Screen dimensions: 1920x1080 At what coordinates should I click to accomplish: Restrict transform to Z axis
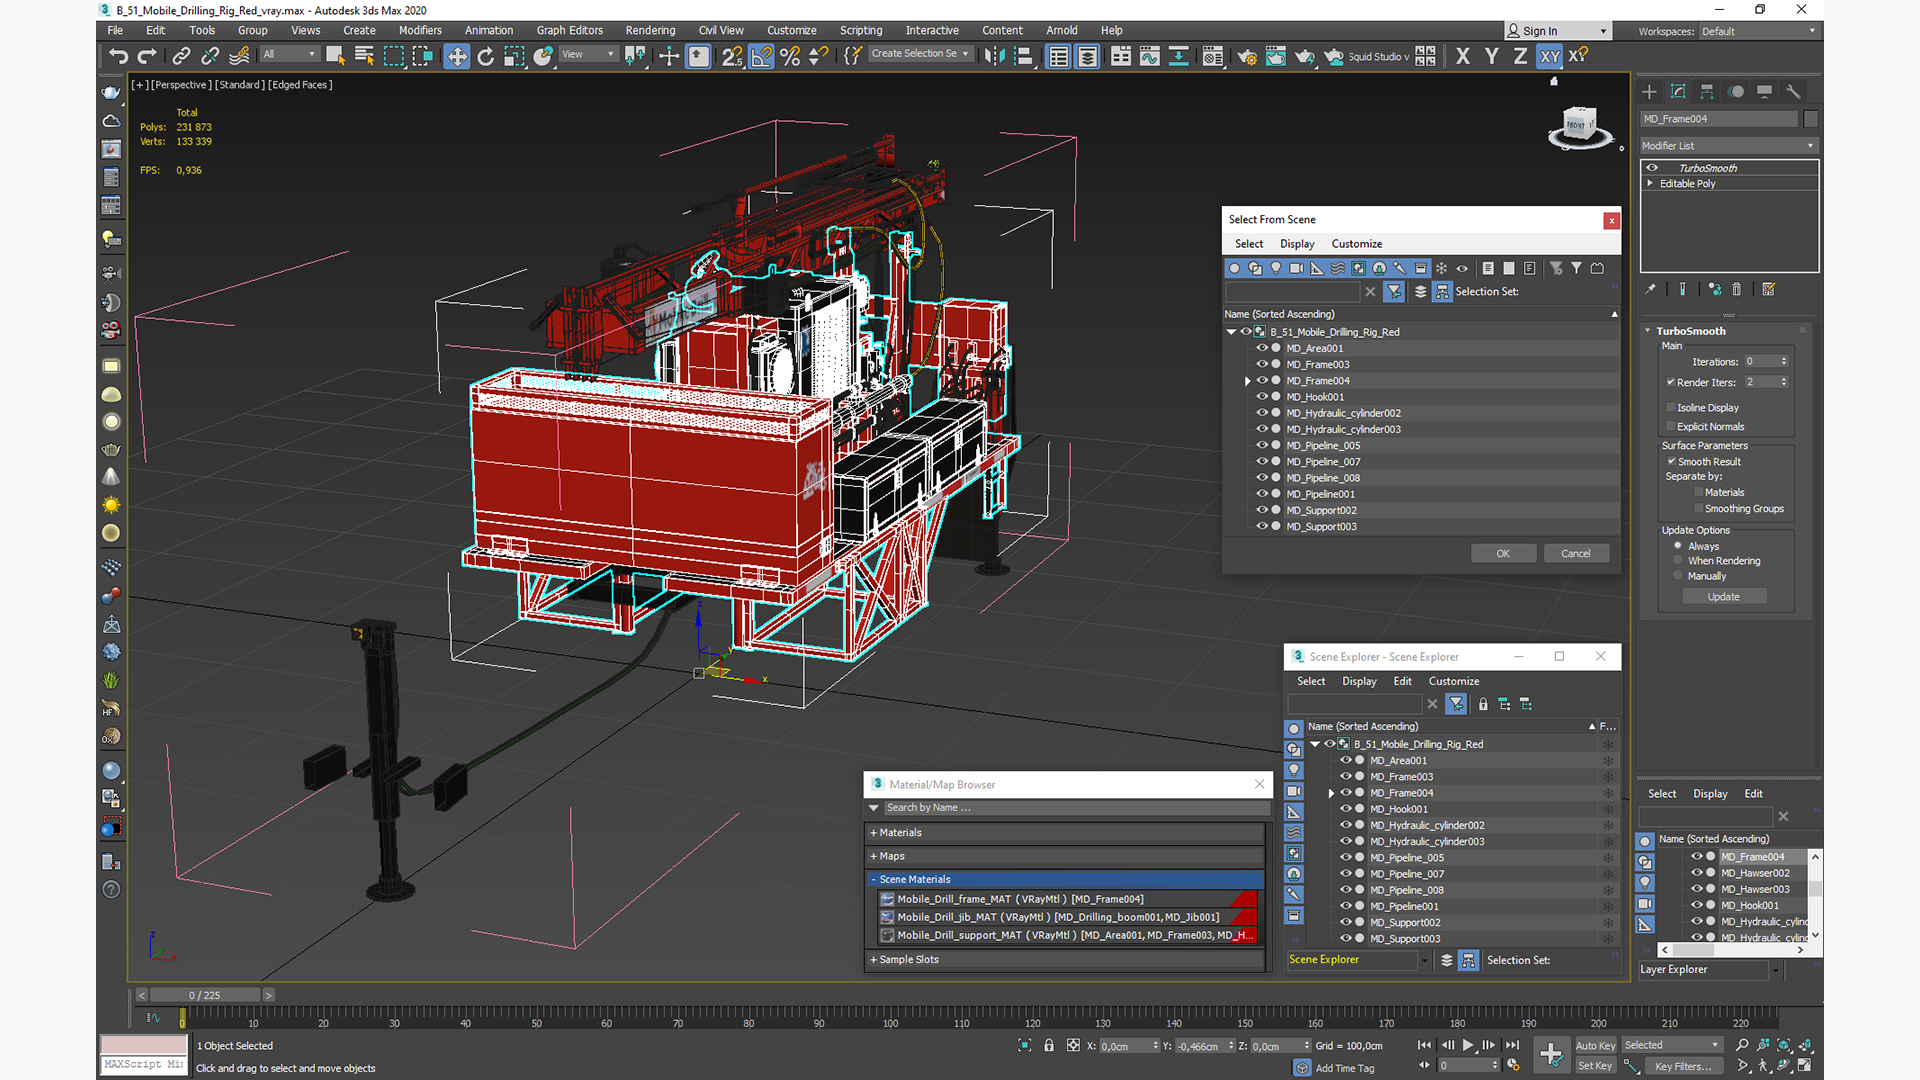(1520, 56)
